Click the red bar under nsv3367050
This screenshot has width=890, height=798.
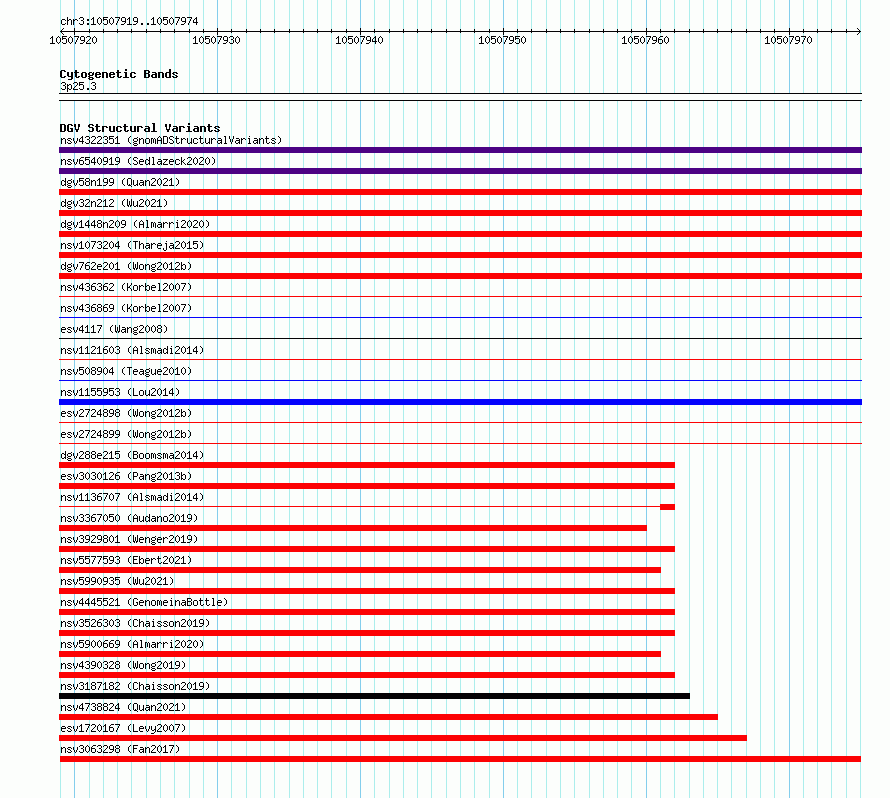click(353, 528)
